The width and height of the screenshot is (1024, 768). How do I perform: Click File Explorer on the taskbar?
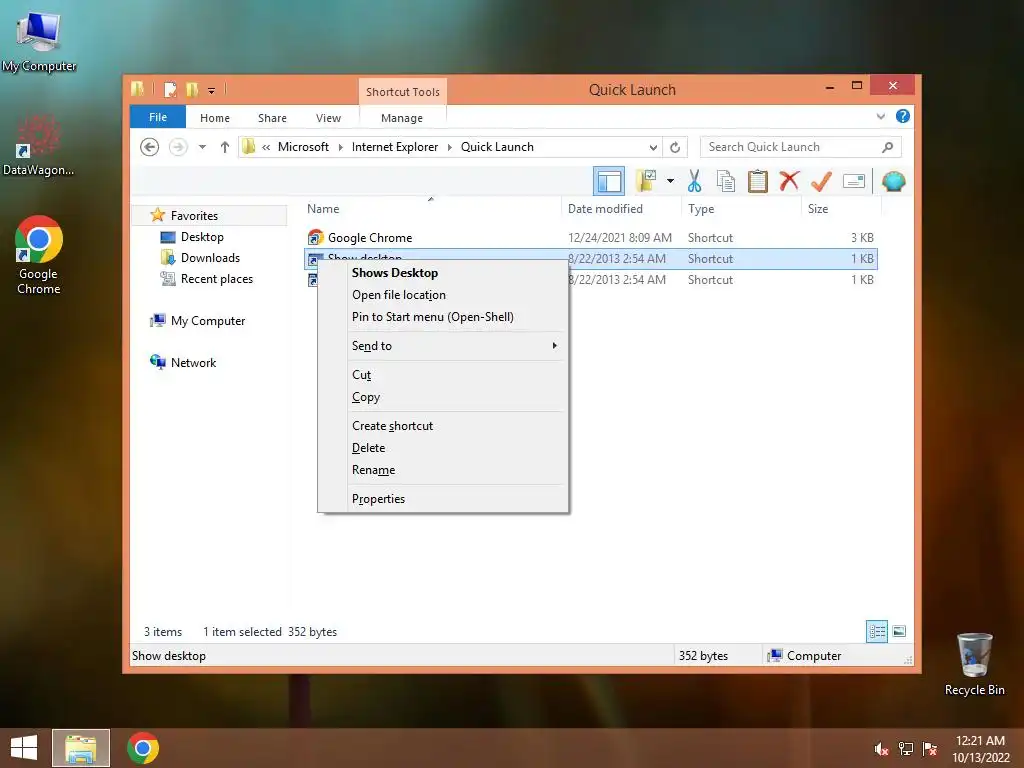tap(81, 748)
